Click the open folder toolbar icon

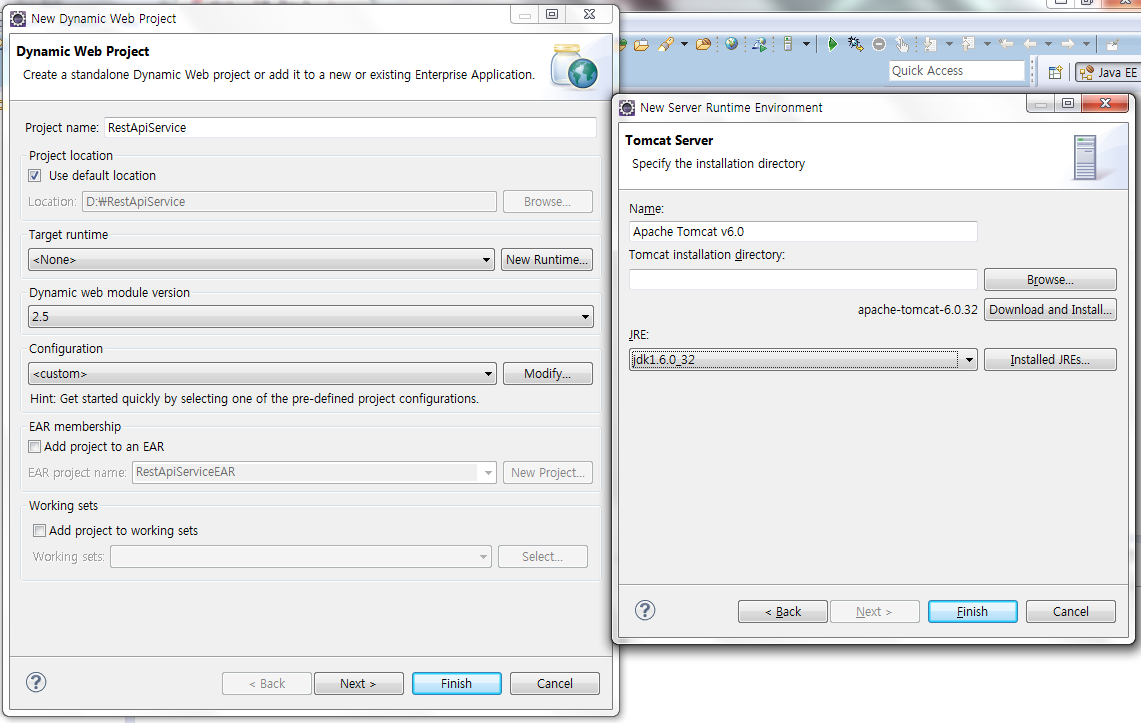click(641, 44)
